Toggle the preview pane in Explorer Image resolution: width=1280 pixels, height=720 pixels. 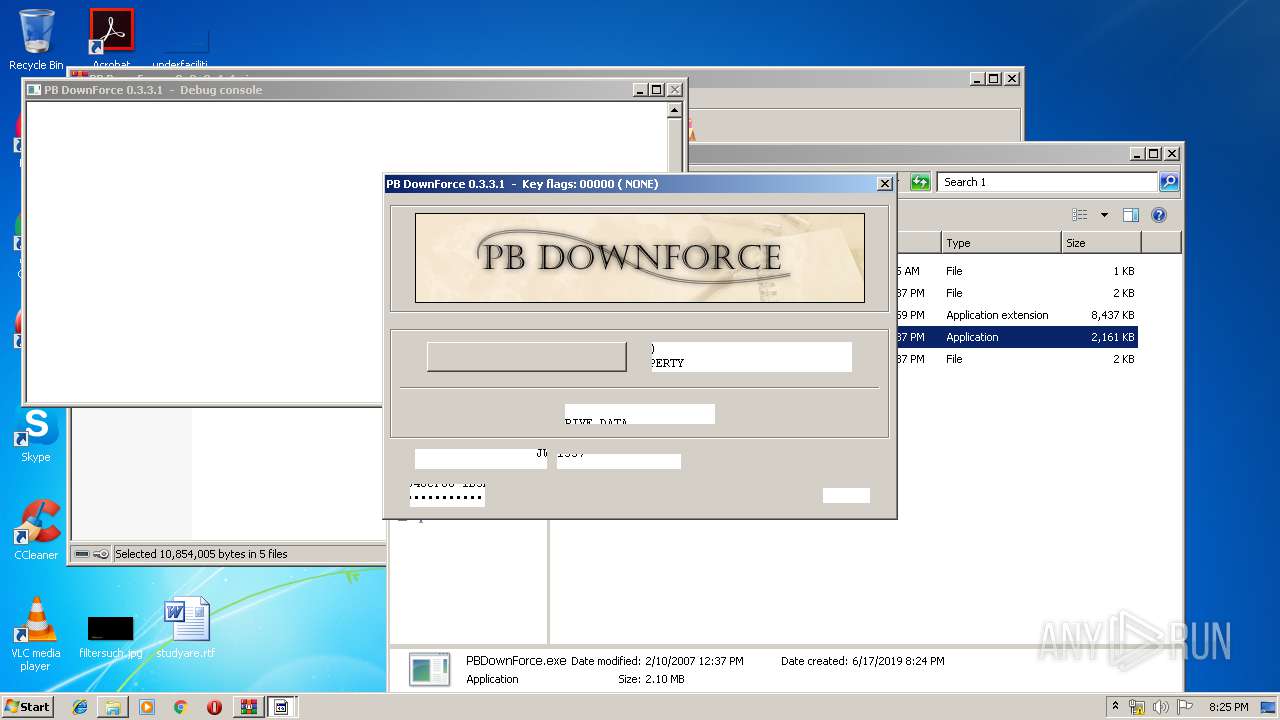click(x=1131, y=215)
